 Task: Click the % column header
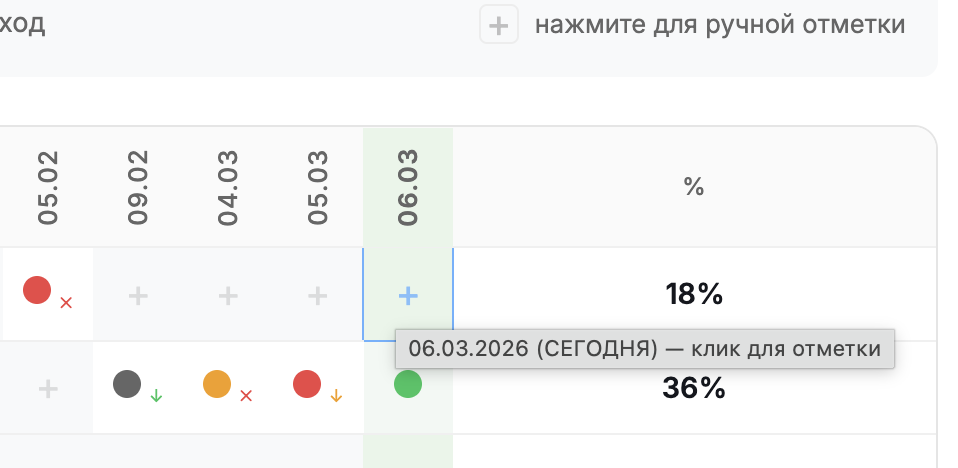[x=694, y=187]
